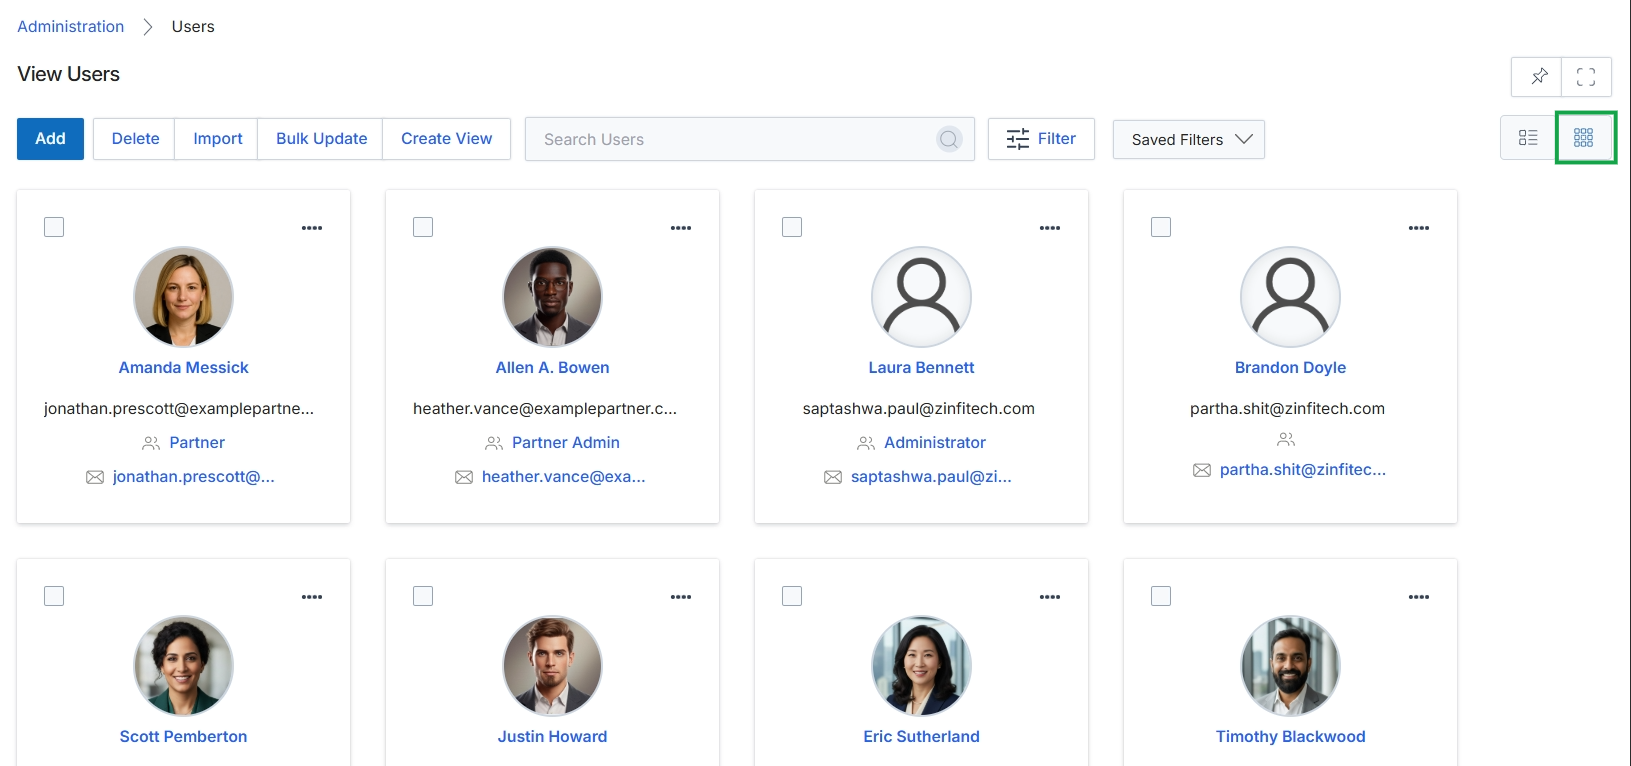Click text saptashwa.paul@zinfitech.com
The width and height of the screenshot is (1631, 766).
tap(919, 409)
